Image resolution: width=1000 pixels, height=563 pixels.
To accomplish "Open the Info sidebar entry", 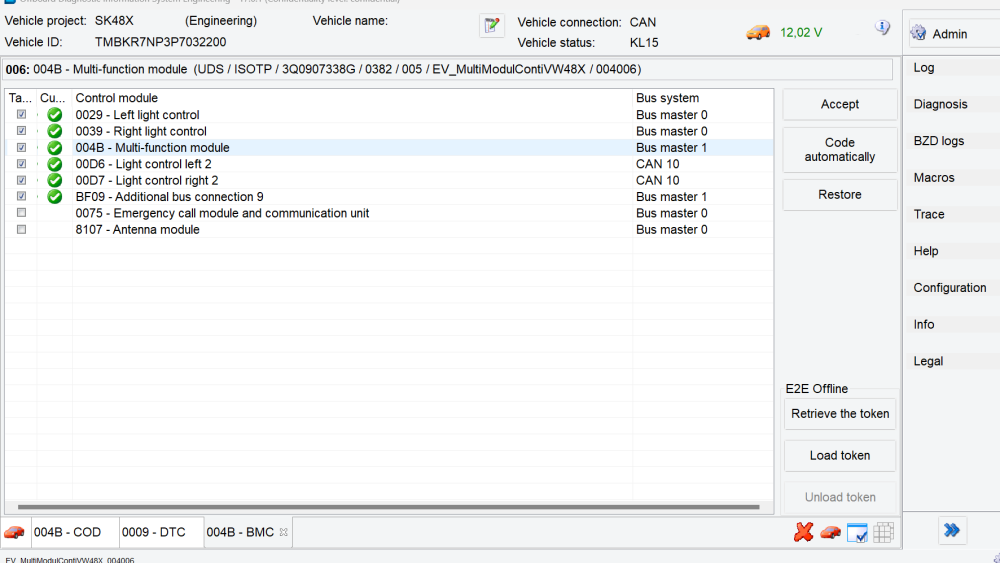I will 923,325.
